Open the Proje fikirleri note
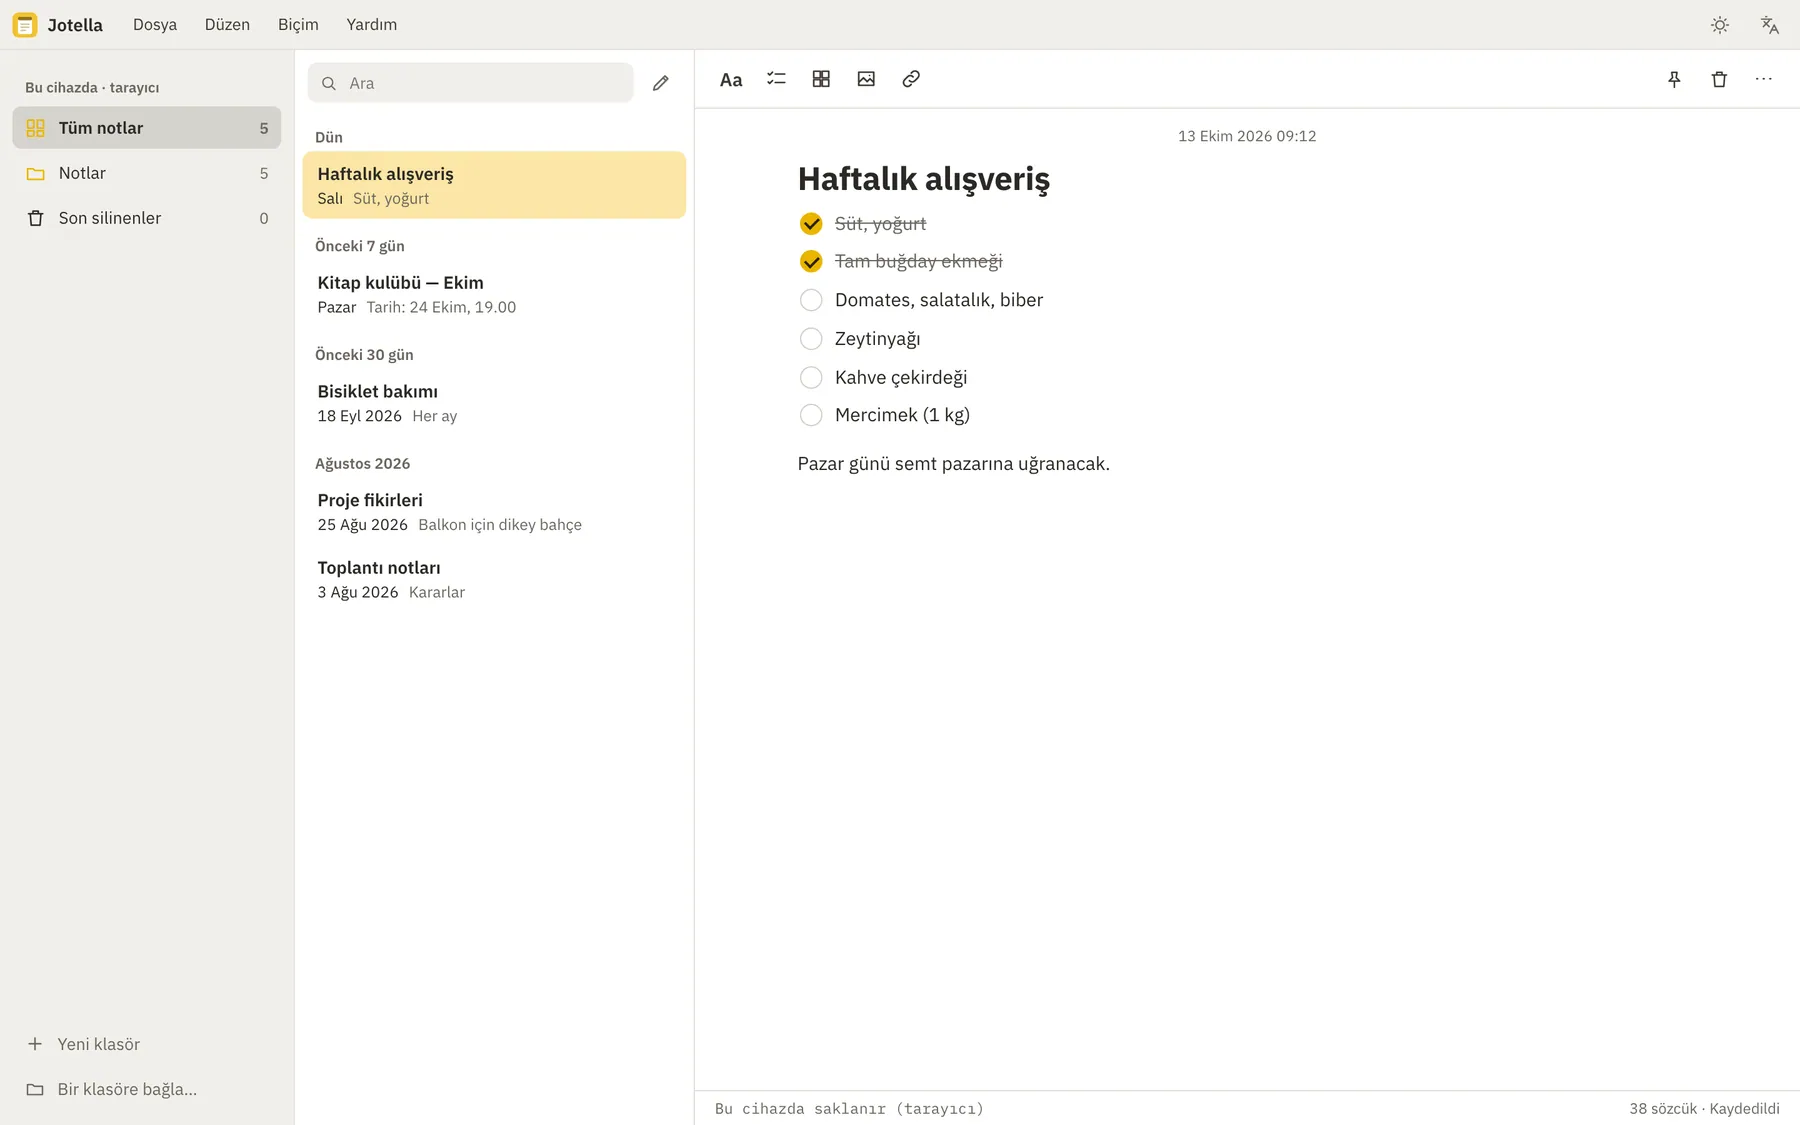The width and height of the screenshot is (1800, 1125). [x=494, y=512]
